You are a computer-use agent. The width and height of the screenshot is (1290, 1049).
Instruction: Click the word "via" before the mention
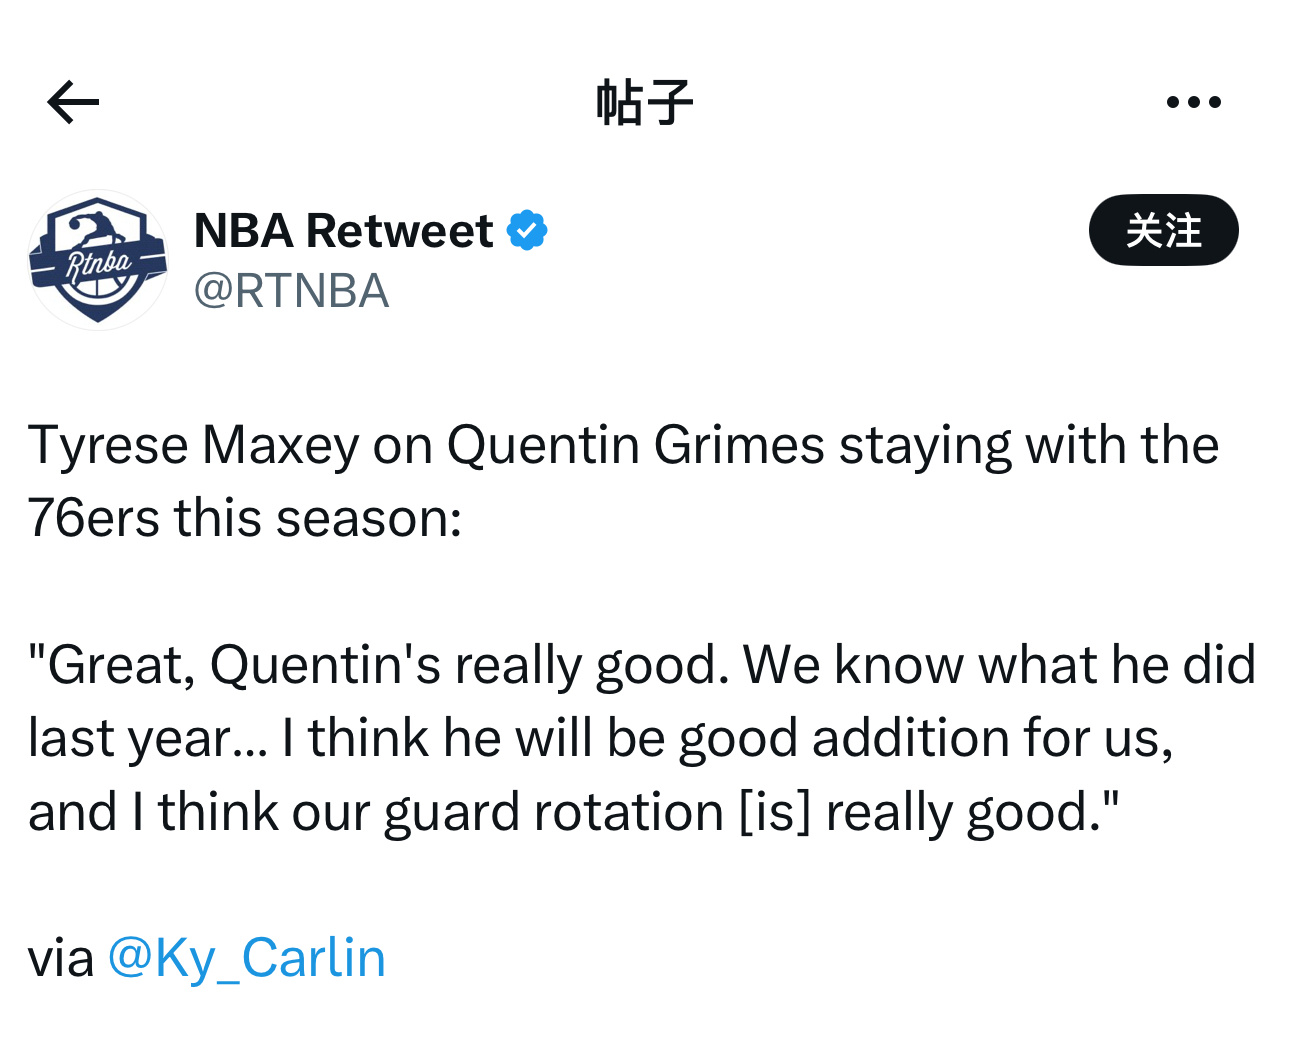click(x=60, y=958)
